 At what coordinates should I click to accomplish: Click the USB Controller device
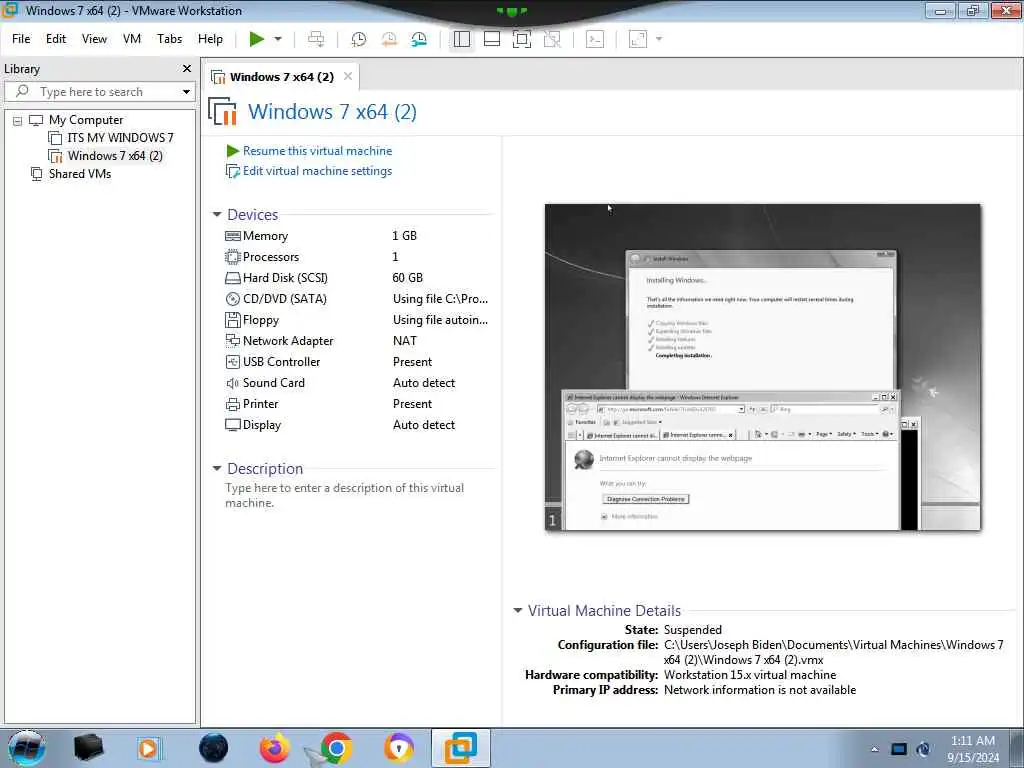pyautogui.click(x=281, y=362)
